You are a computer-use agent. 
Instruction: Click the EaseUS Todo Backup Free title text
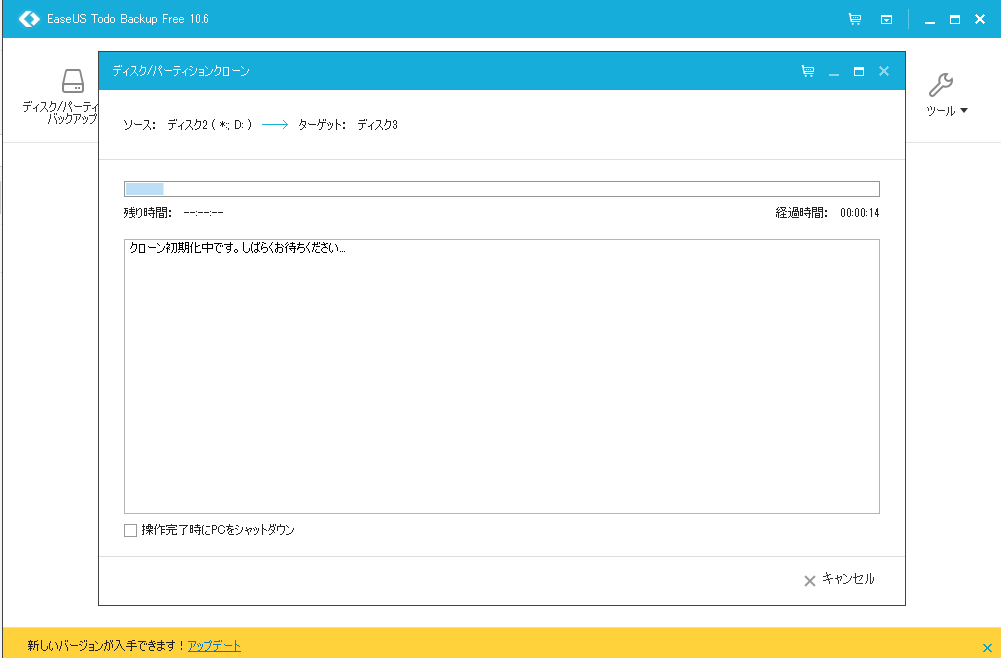128,19
